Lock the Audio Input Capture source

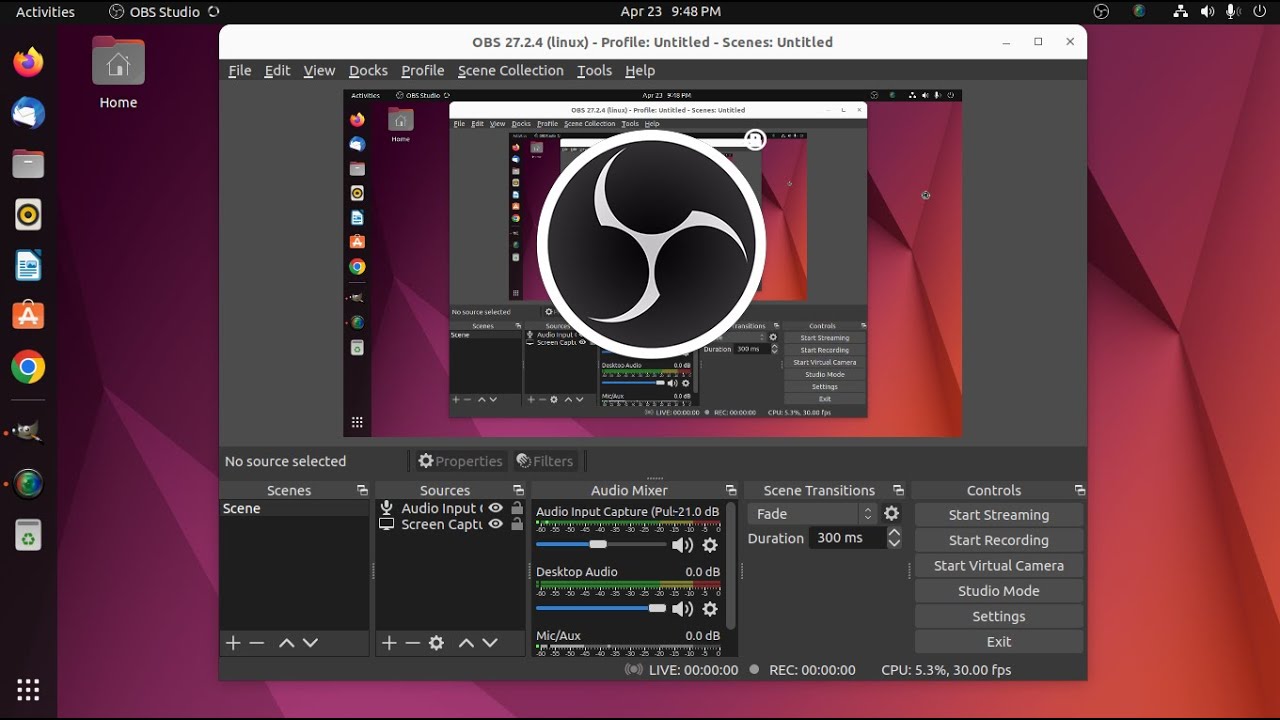(x=517, y=508)
